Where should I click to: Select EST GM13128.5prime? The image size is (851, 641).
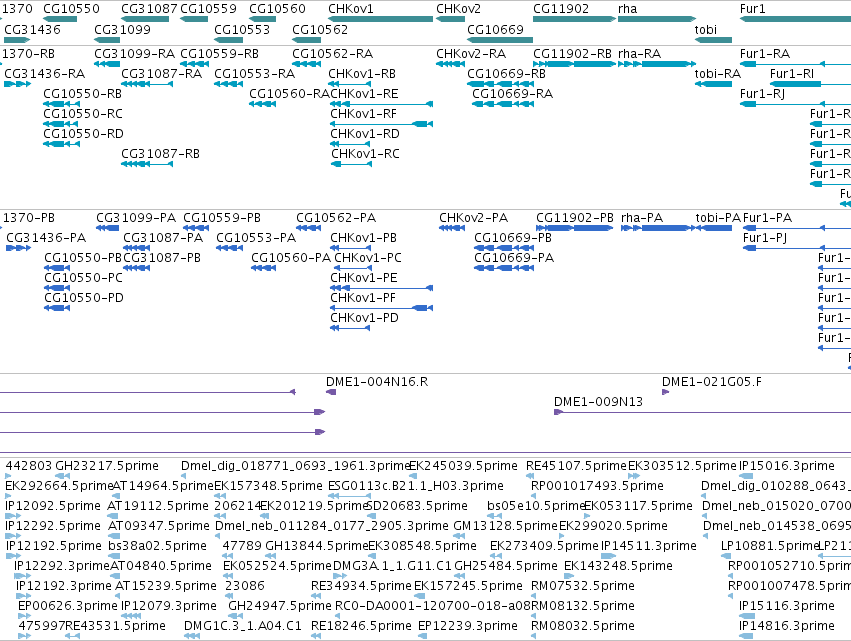[x=505, y=525]
